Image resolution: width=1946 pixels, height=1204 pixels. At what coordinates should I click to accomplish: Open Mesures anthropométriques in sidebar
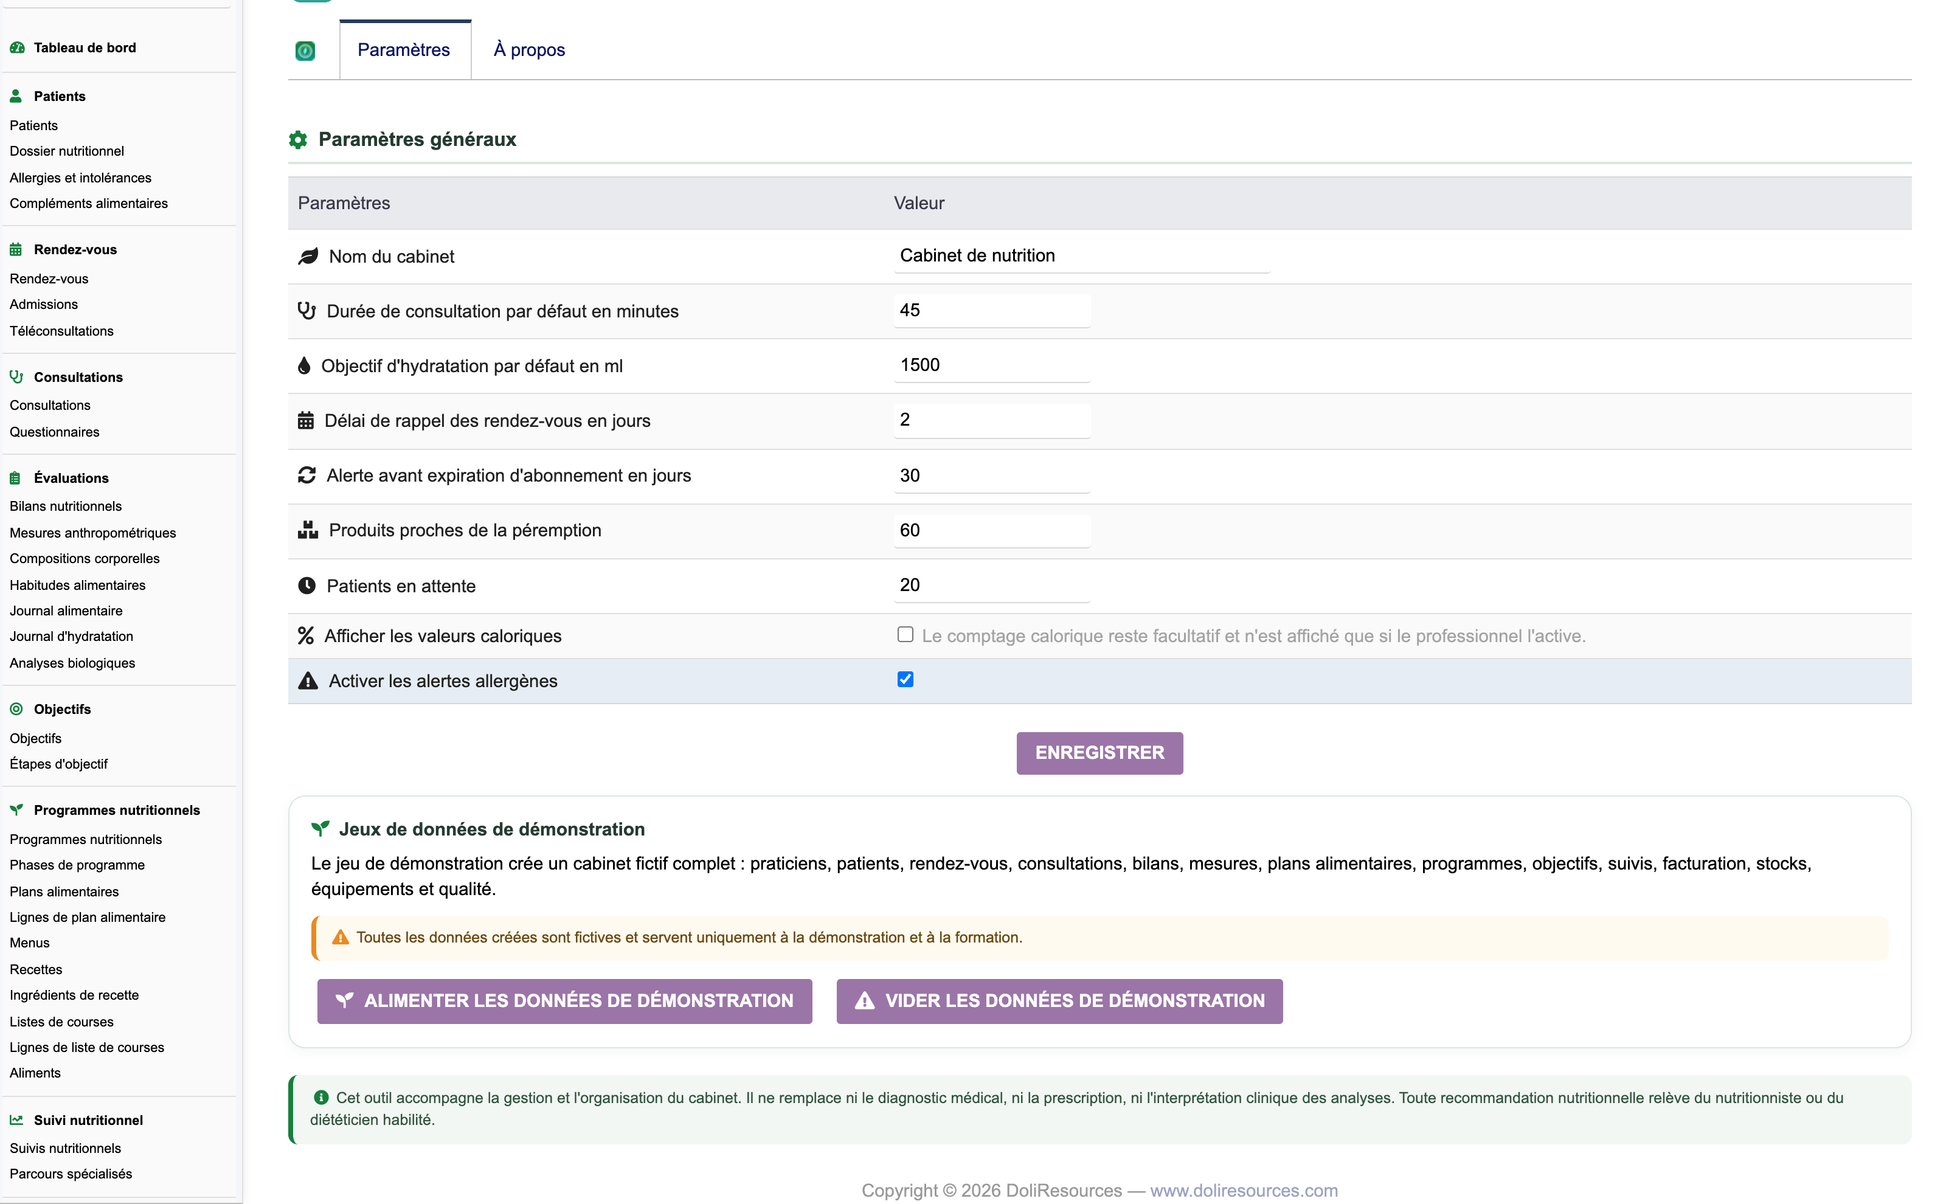coord(92,533)
